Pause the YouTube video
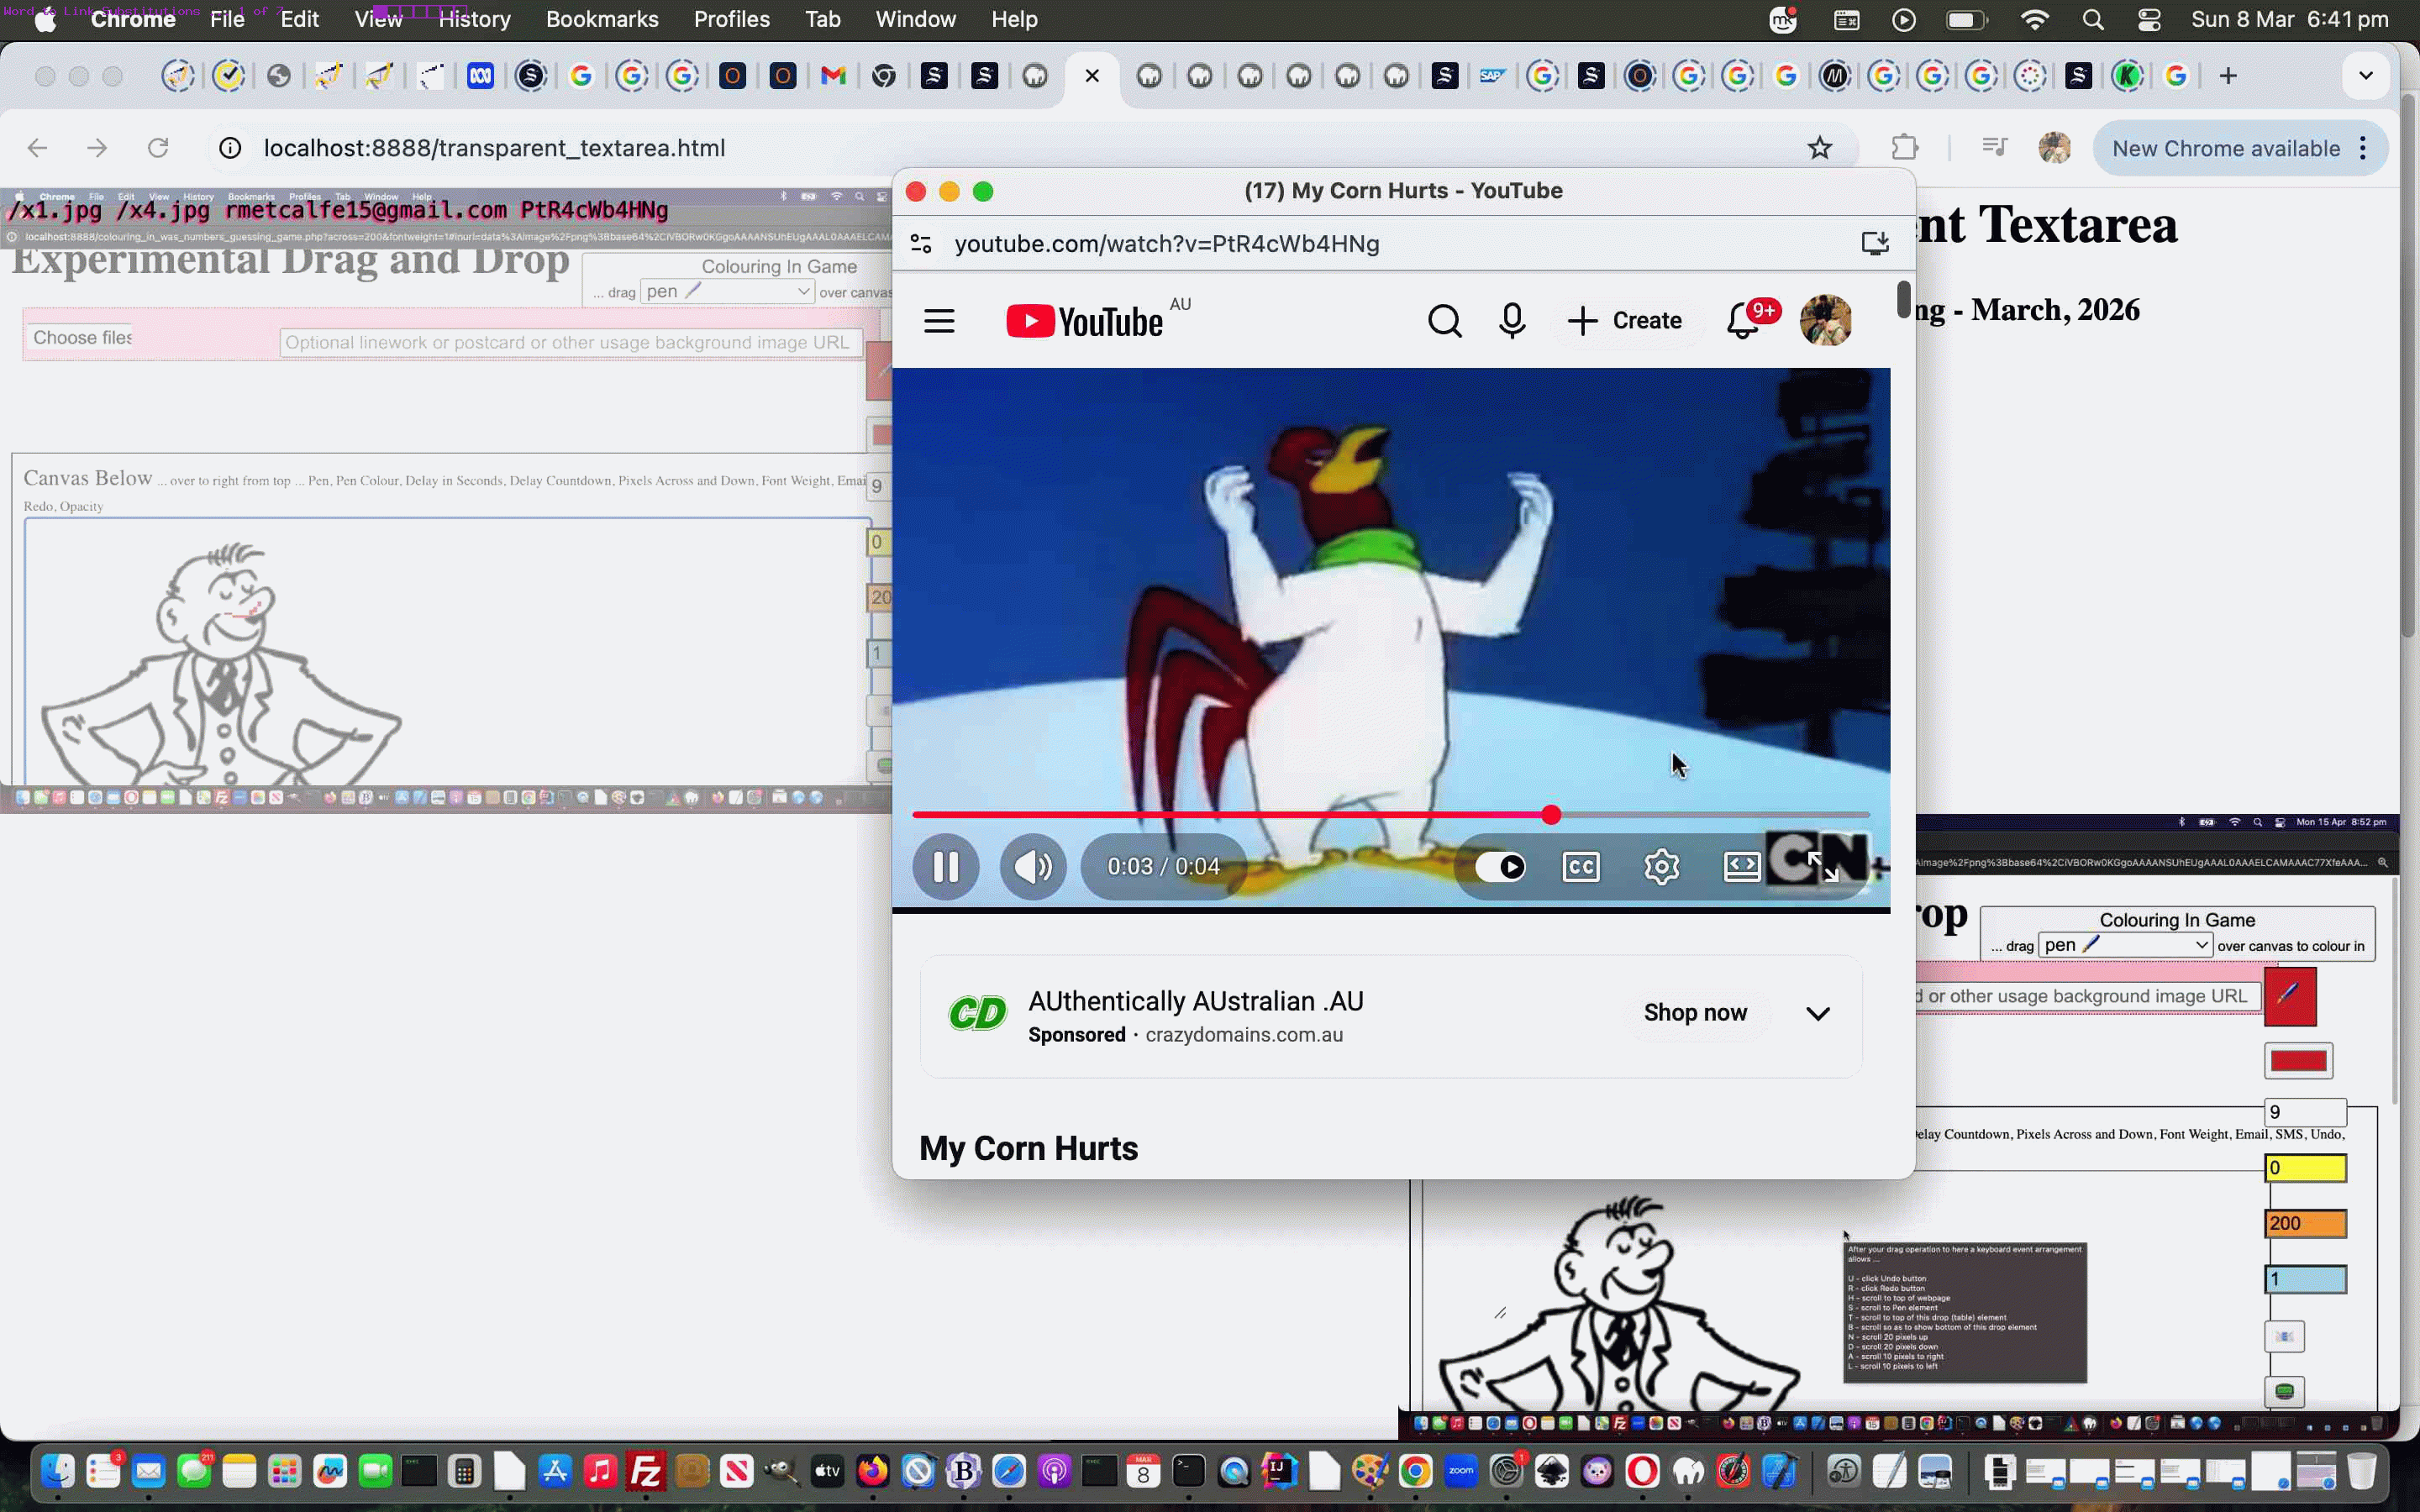 coord(945,866)
